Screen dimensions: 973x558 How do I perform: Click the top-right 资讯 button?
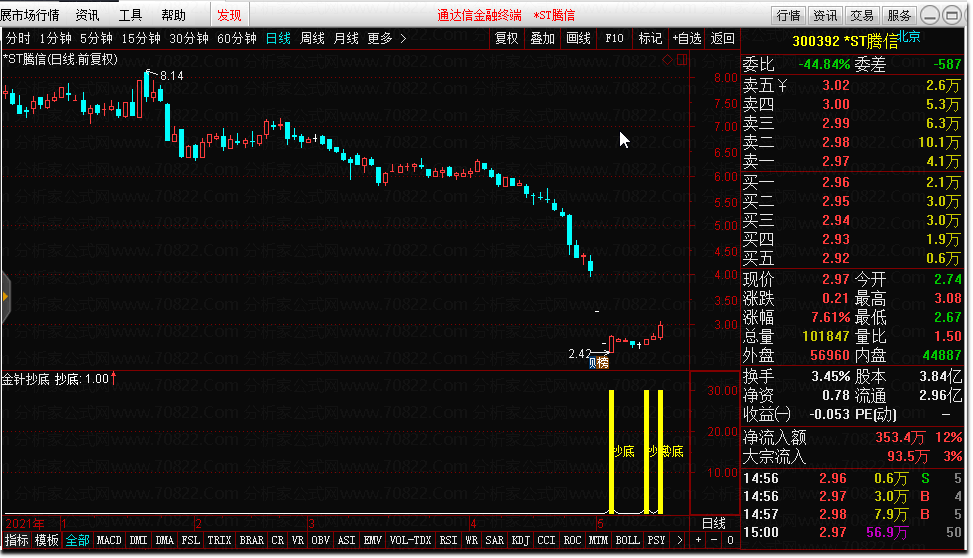(825, 15)
